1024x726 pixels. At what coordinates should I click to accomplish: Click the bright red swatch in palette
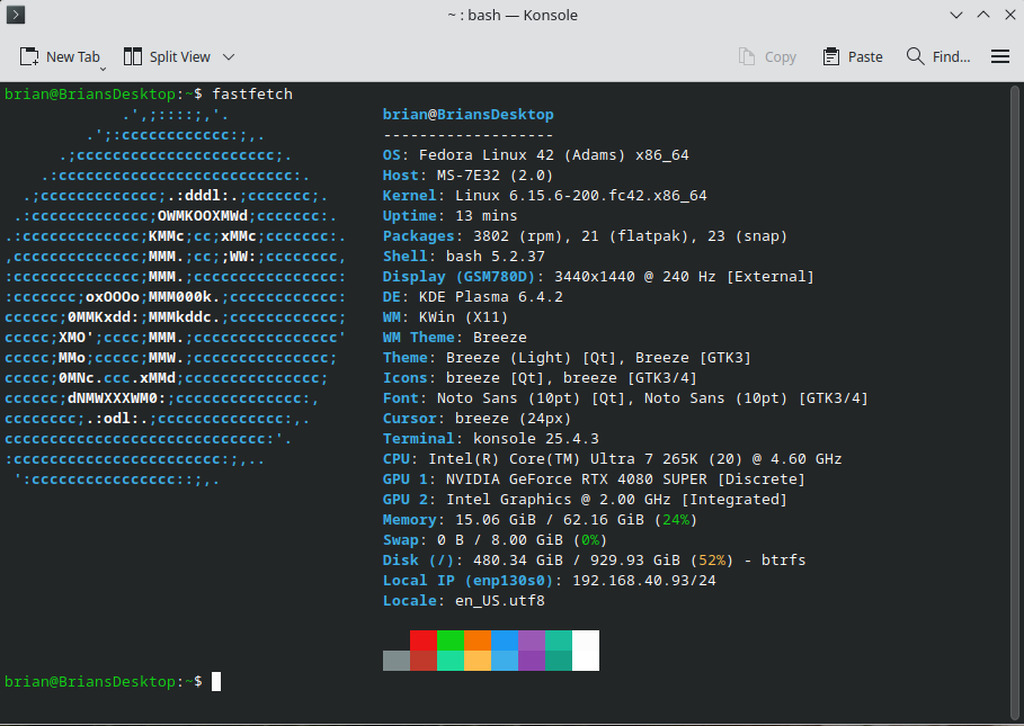(x=423, y=640)
